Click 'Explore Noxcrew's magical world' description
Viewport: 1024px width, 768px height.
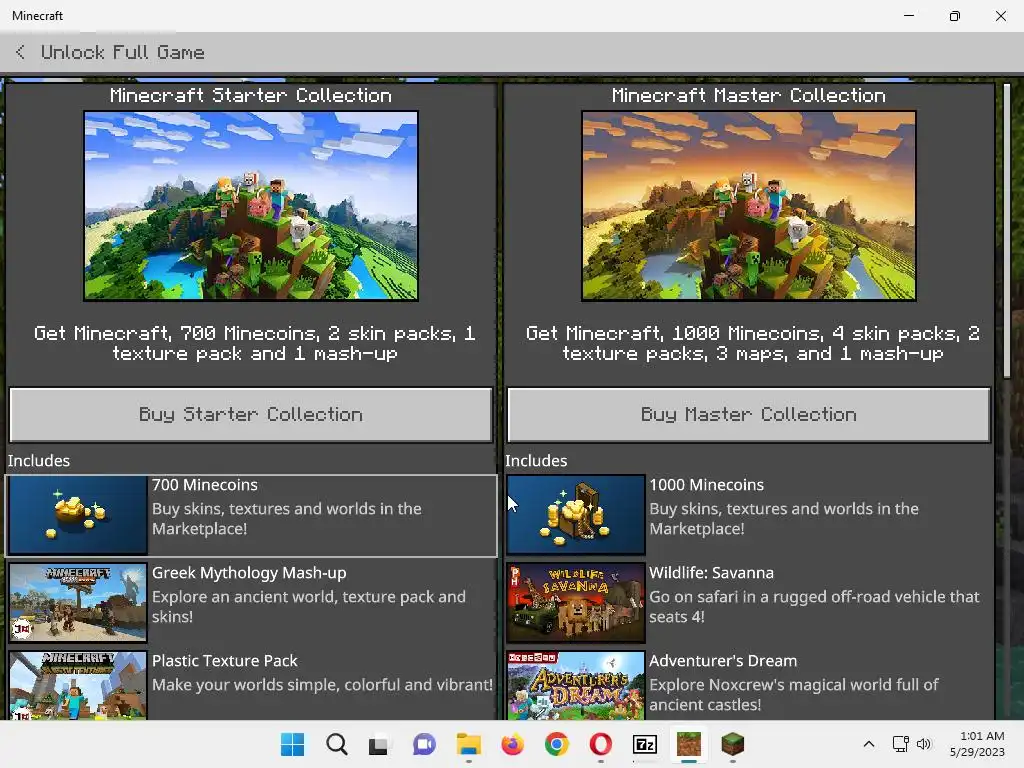tap(793, 695)
